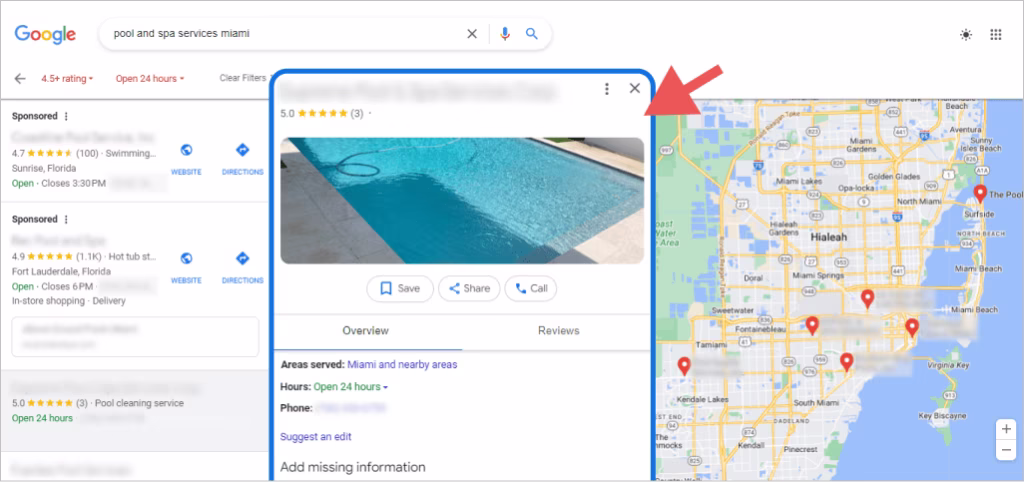Click the Google logo
The width and height of the screenshot is (1024, 482).
(x=45, y=35)
